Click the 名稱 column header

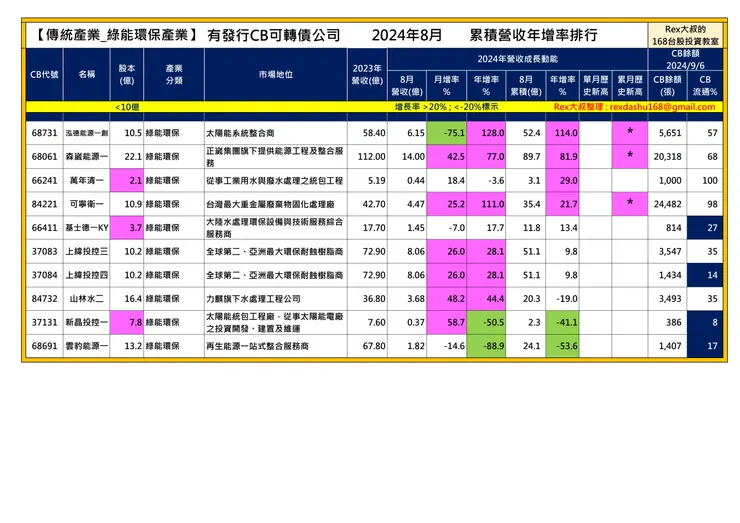[86, 75]
